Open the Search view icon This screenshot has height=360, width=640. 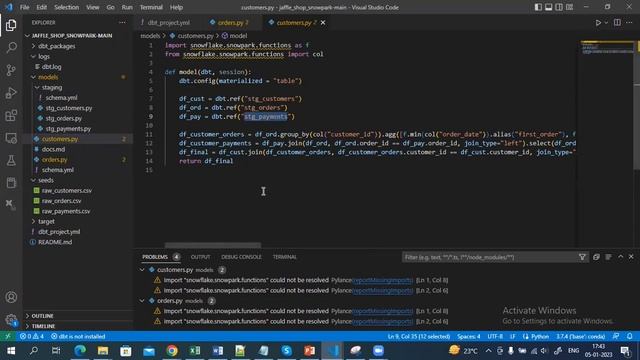click(x=11, y=48)
